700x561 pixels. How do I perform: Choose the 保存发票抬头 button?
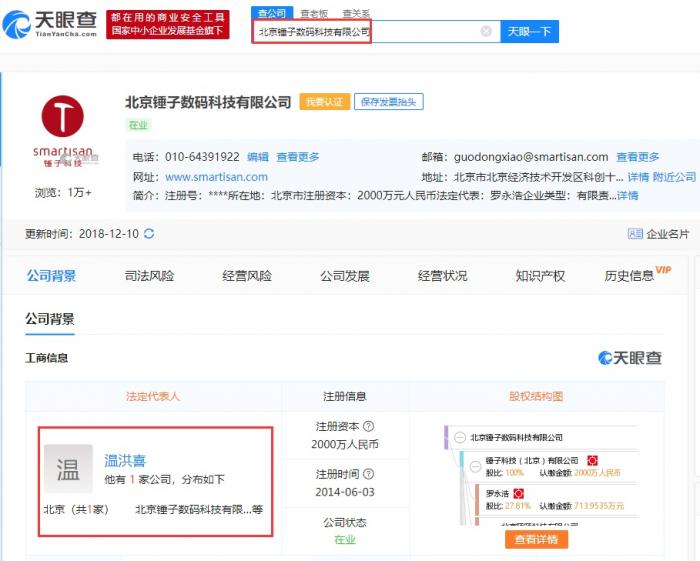[x=388, y=102]
